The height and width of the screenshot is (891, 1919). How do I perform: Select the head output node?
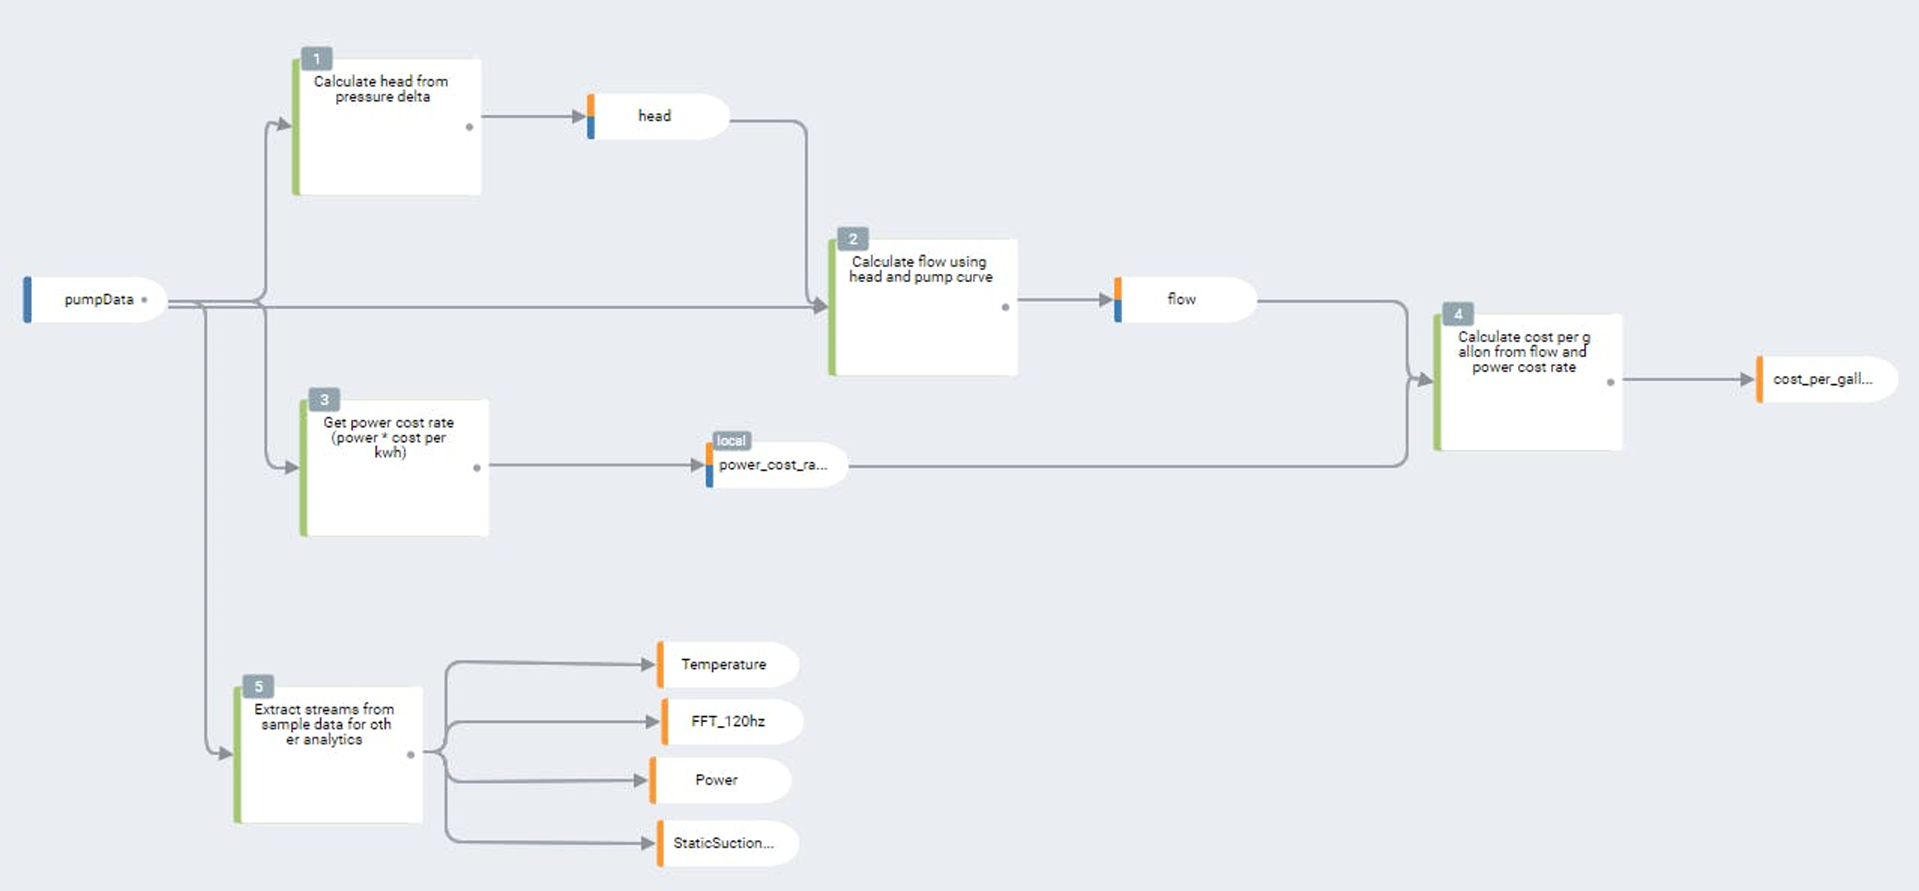click(x=658, y=116)
